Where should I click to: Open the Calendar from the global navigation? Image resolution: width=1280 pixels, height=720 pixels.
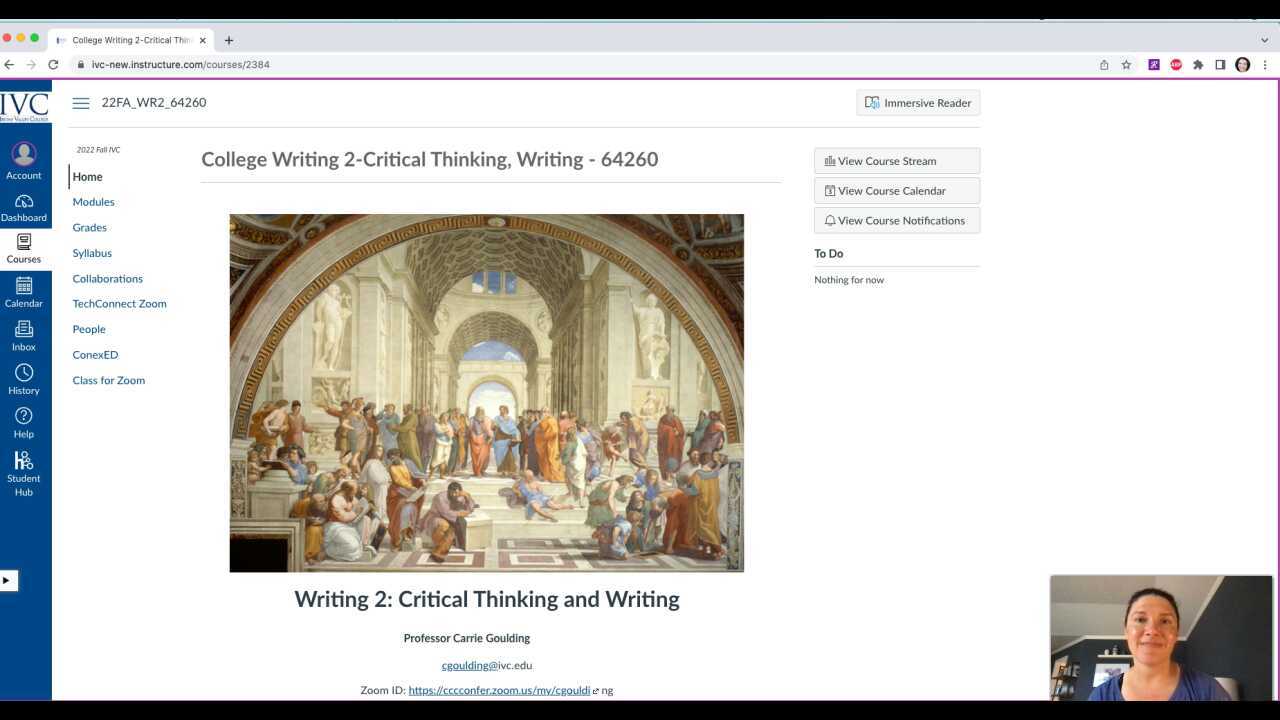coord(23,289)
